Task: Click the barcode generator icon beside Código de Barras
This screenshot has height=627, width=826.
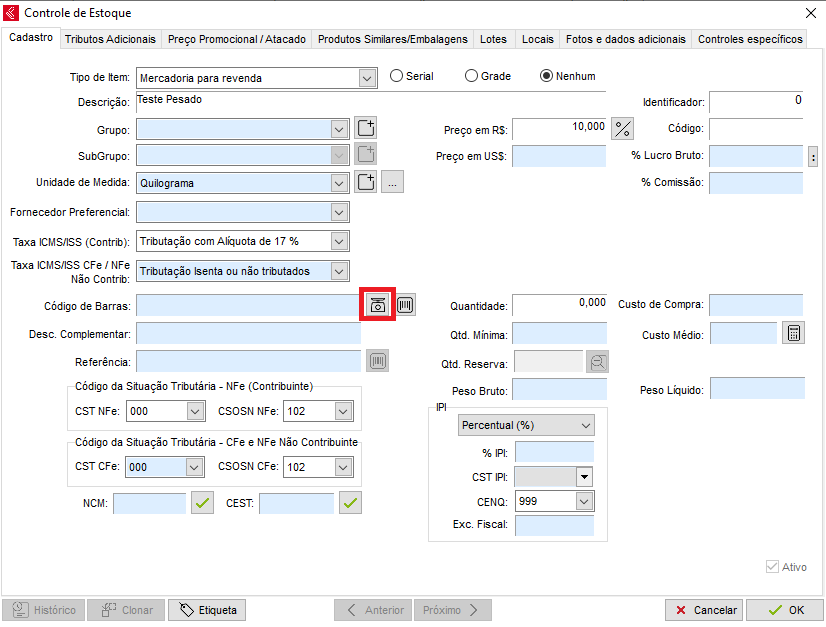Action: (x=406, y=305)
